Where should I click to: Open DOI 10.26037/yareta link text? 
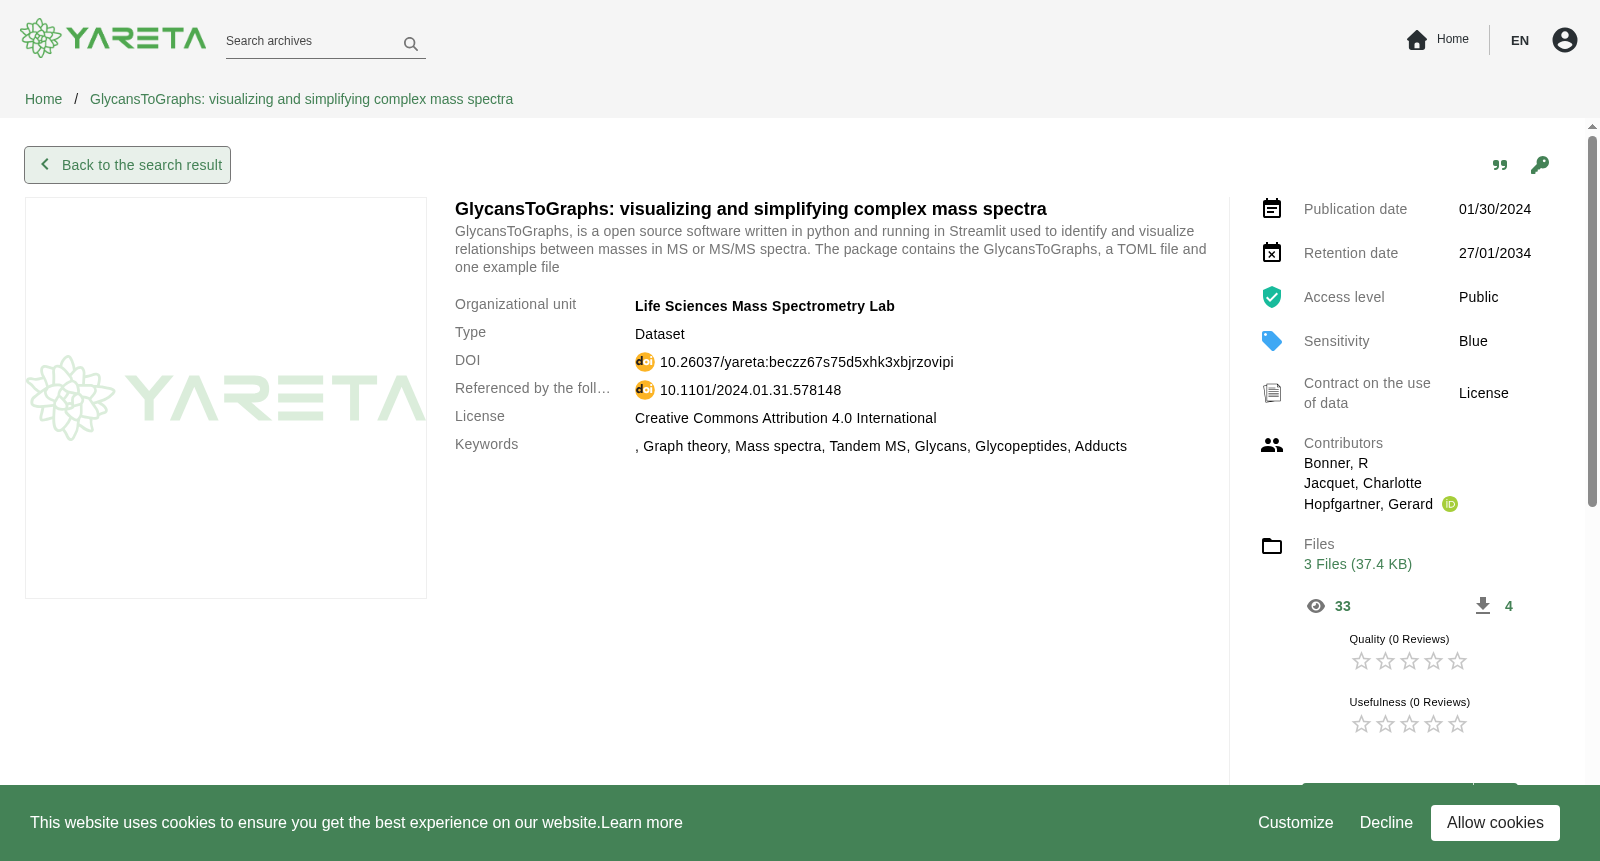[806, 362]
